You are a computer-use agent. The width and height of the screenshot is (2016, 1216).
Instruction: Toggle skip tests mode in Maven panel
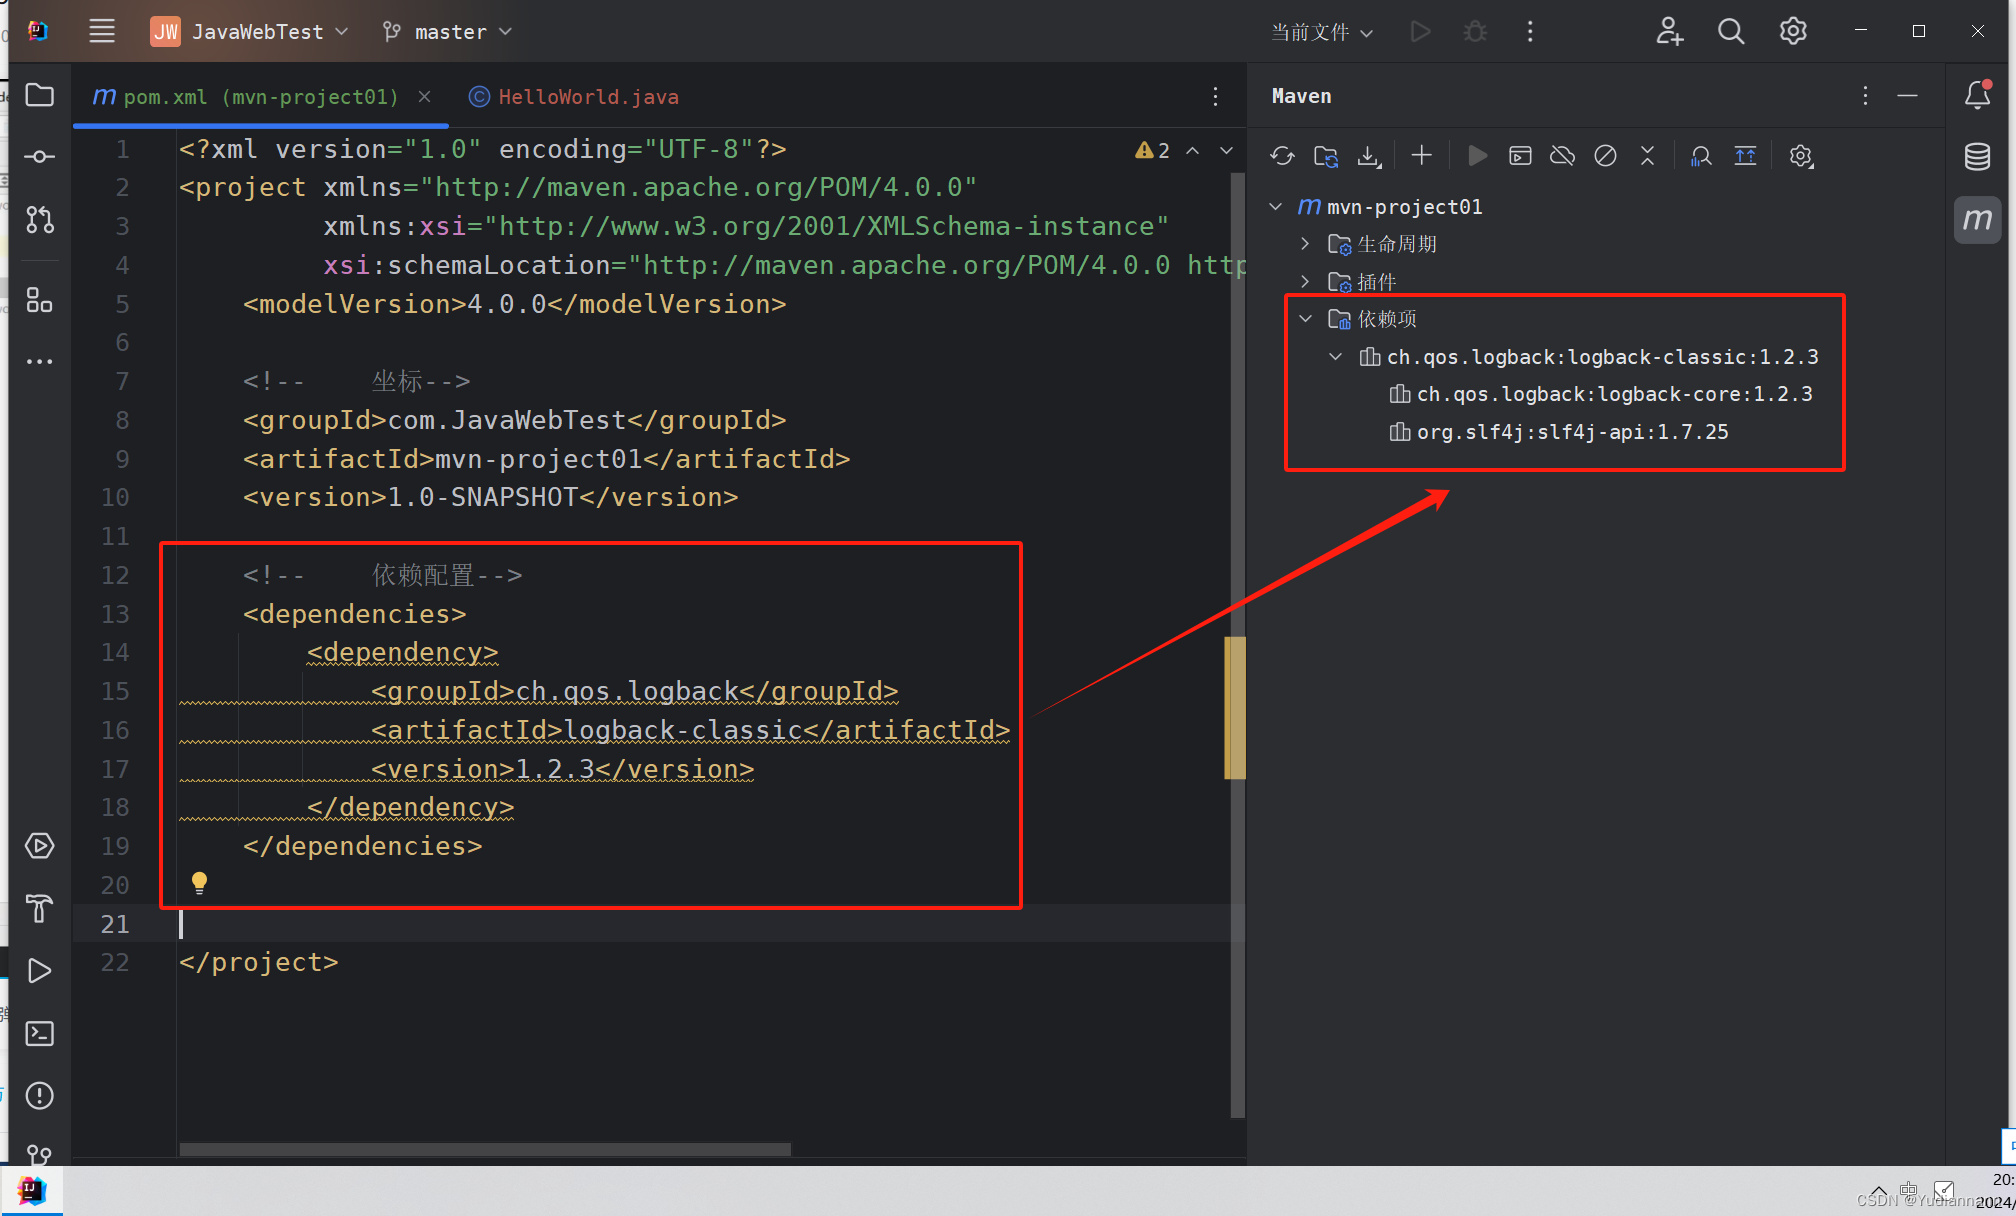[x=1605, y=156]
